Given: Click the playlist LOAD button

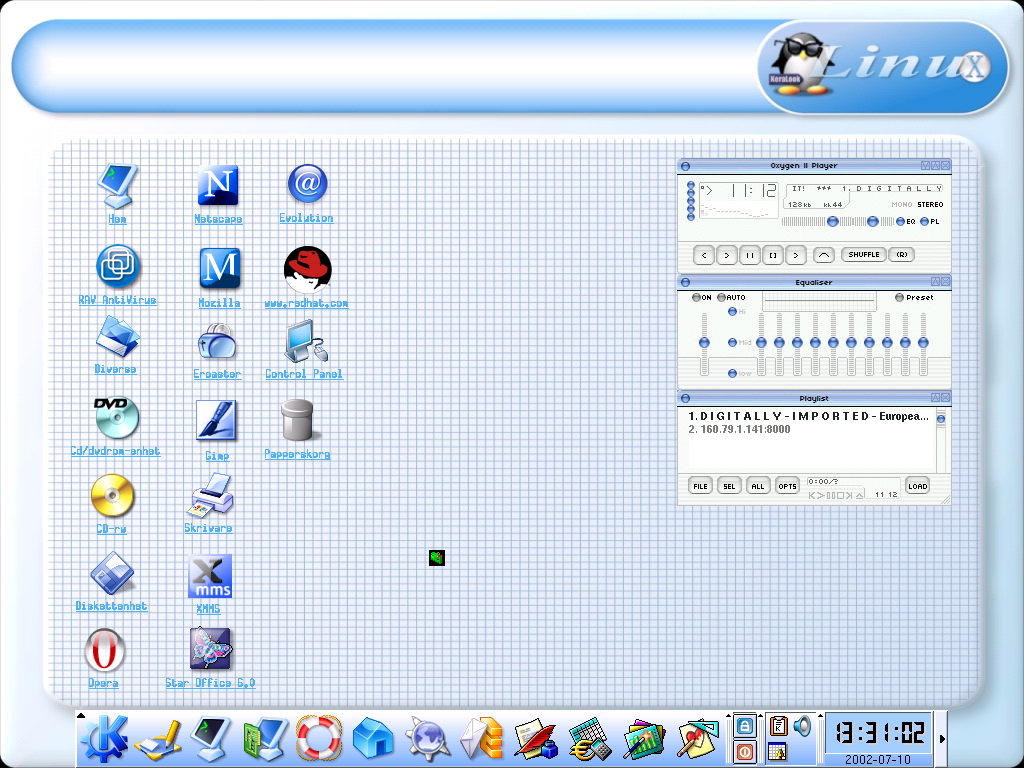Looking at the screenshot, I should [918, 486].
